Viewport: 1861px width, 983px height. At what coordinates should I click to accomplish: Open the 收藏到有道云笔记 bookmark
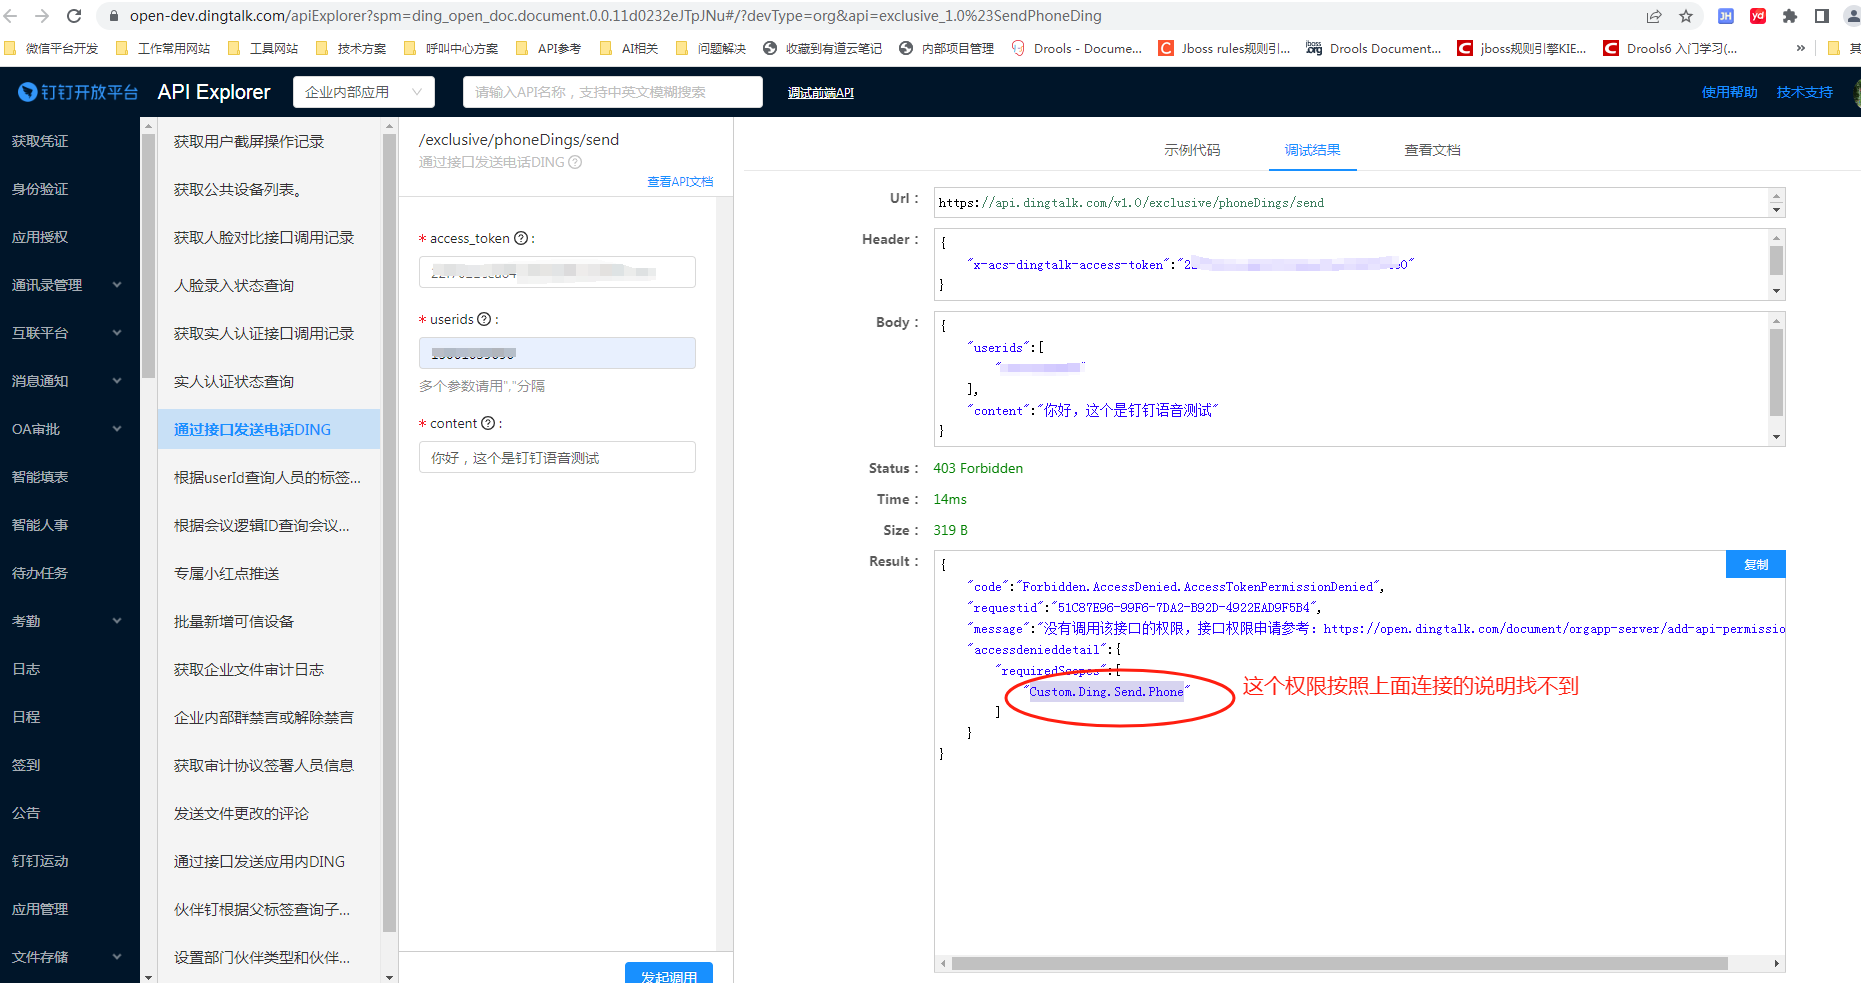[x=822, y=48]
